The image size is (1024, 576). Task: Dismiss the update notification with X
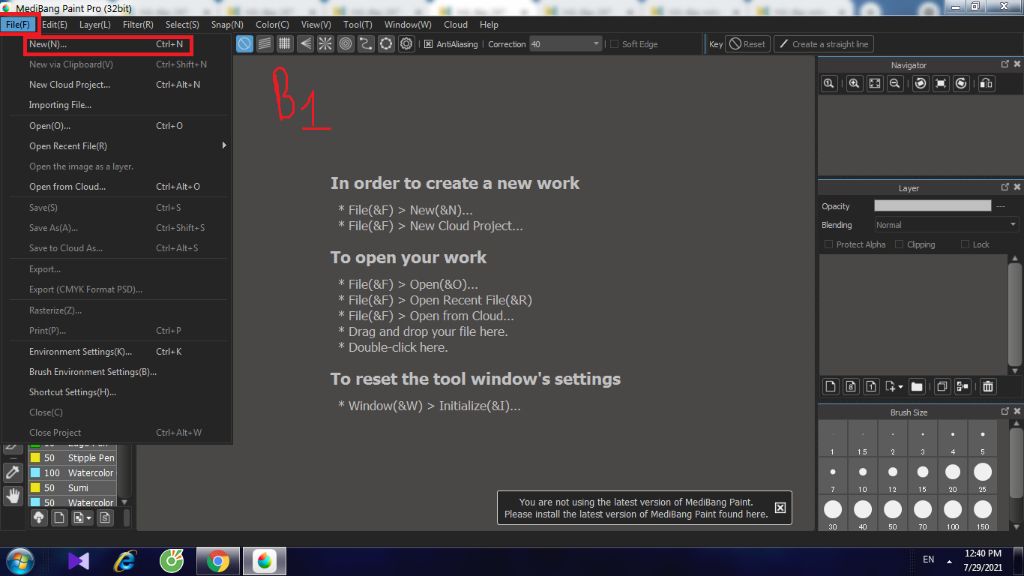(x=780, y=507)
